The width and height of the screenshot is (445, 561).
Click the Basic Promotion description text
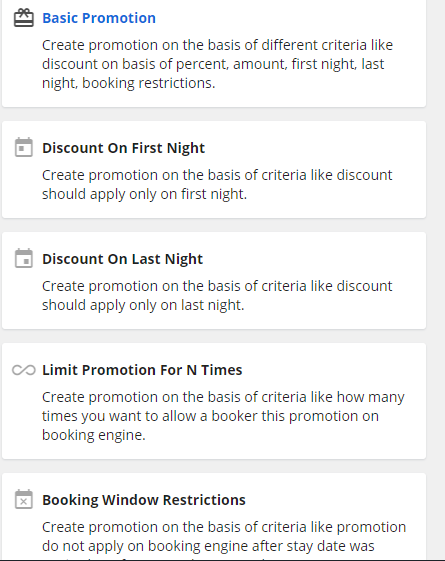pos(217,64)
